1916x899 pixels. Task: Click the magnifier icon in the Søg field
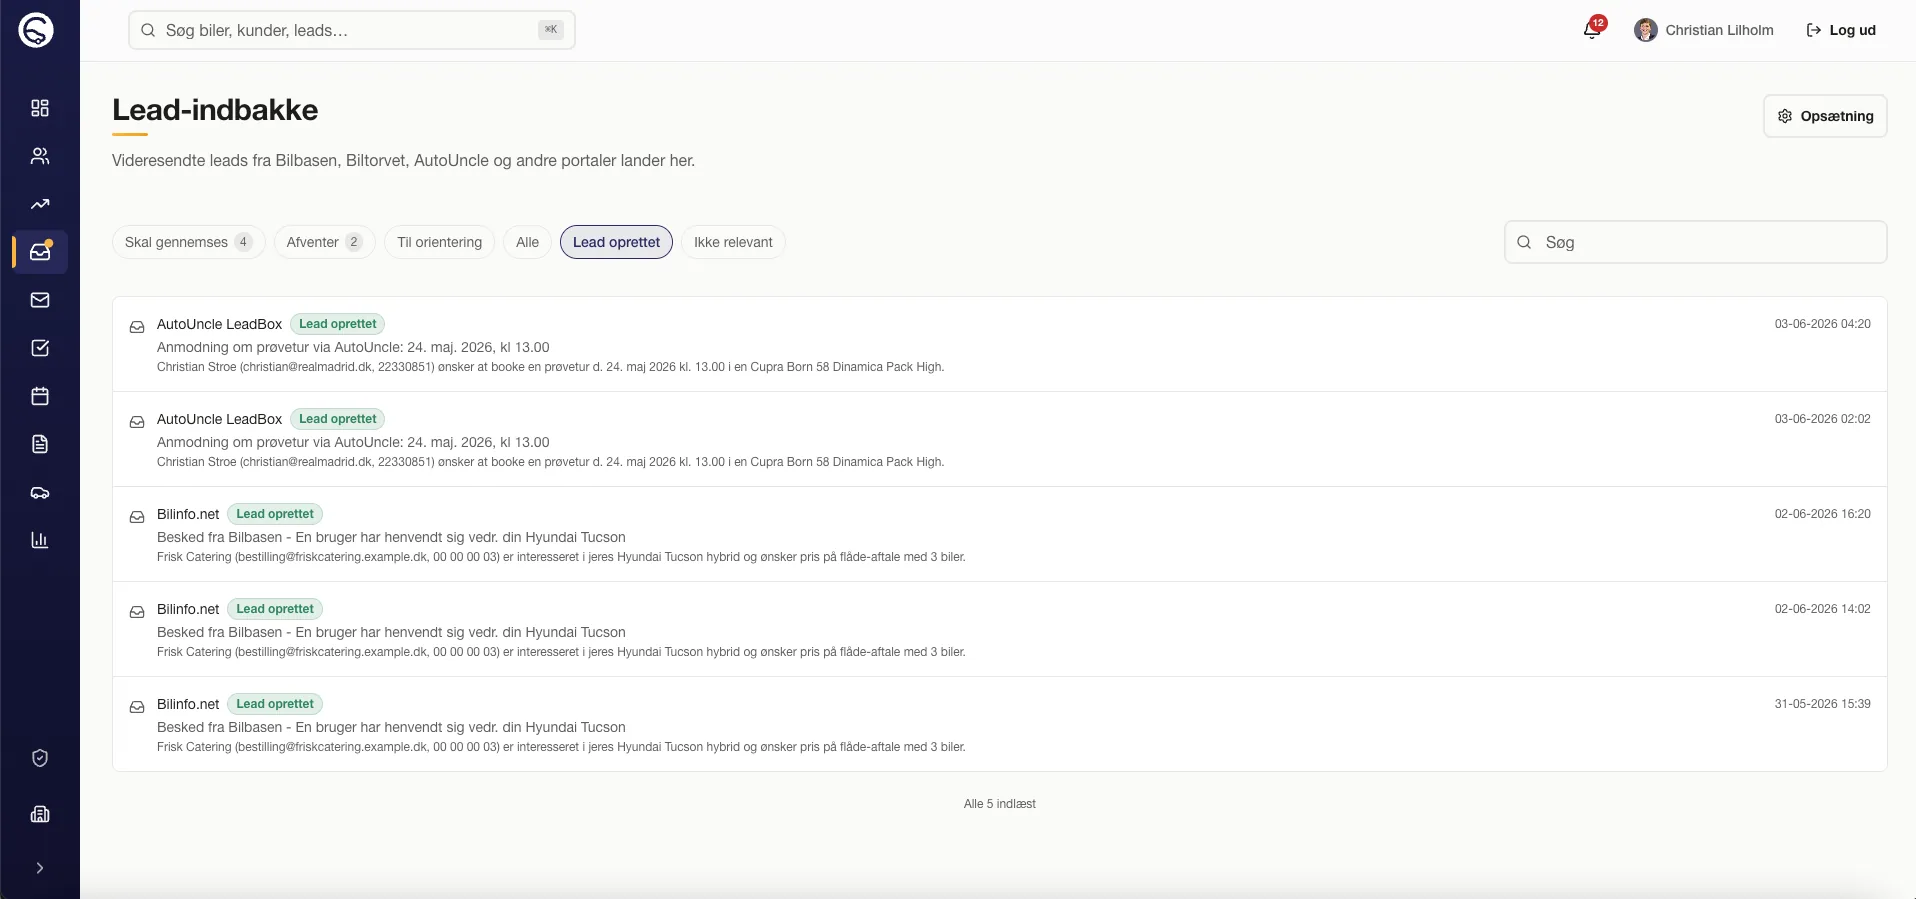[1524, 242]
